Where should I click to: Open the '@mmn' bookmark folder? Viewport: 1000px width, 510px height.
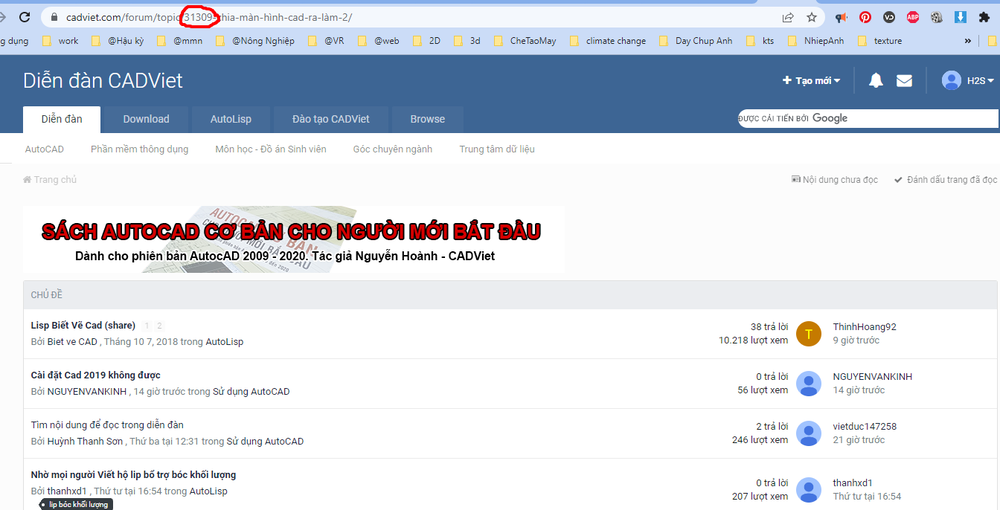coord(180,41)
